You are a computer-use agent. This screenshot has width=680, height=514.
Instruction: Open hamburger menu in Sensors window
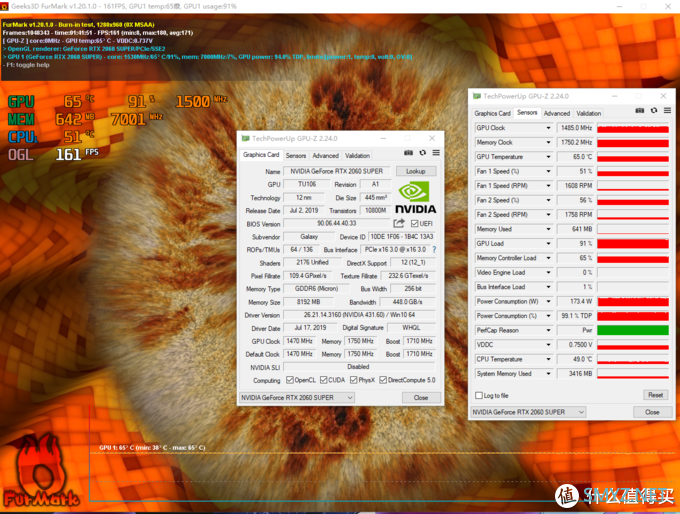(667, 111)
